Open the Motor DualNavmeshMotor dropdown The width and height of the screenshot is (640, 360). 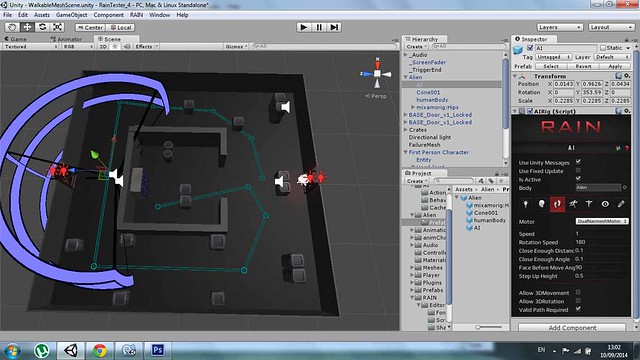602,221
